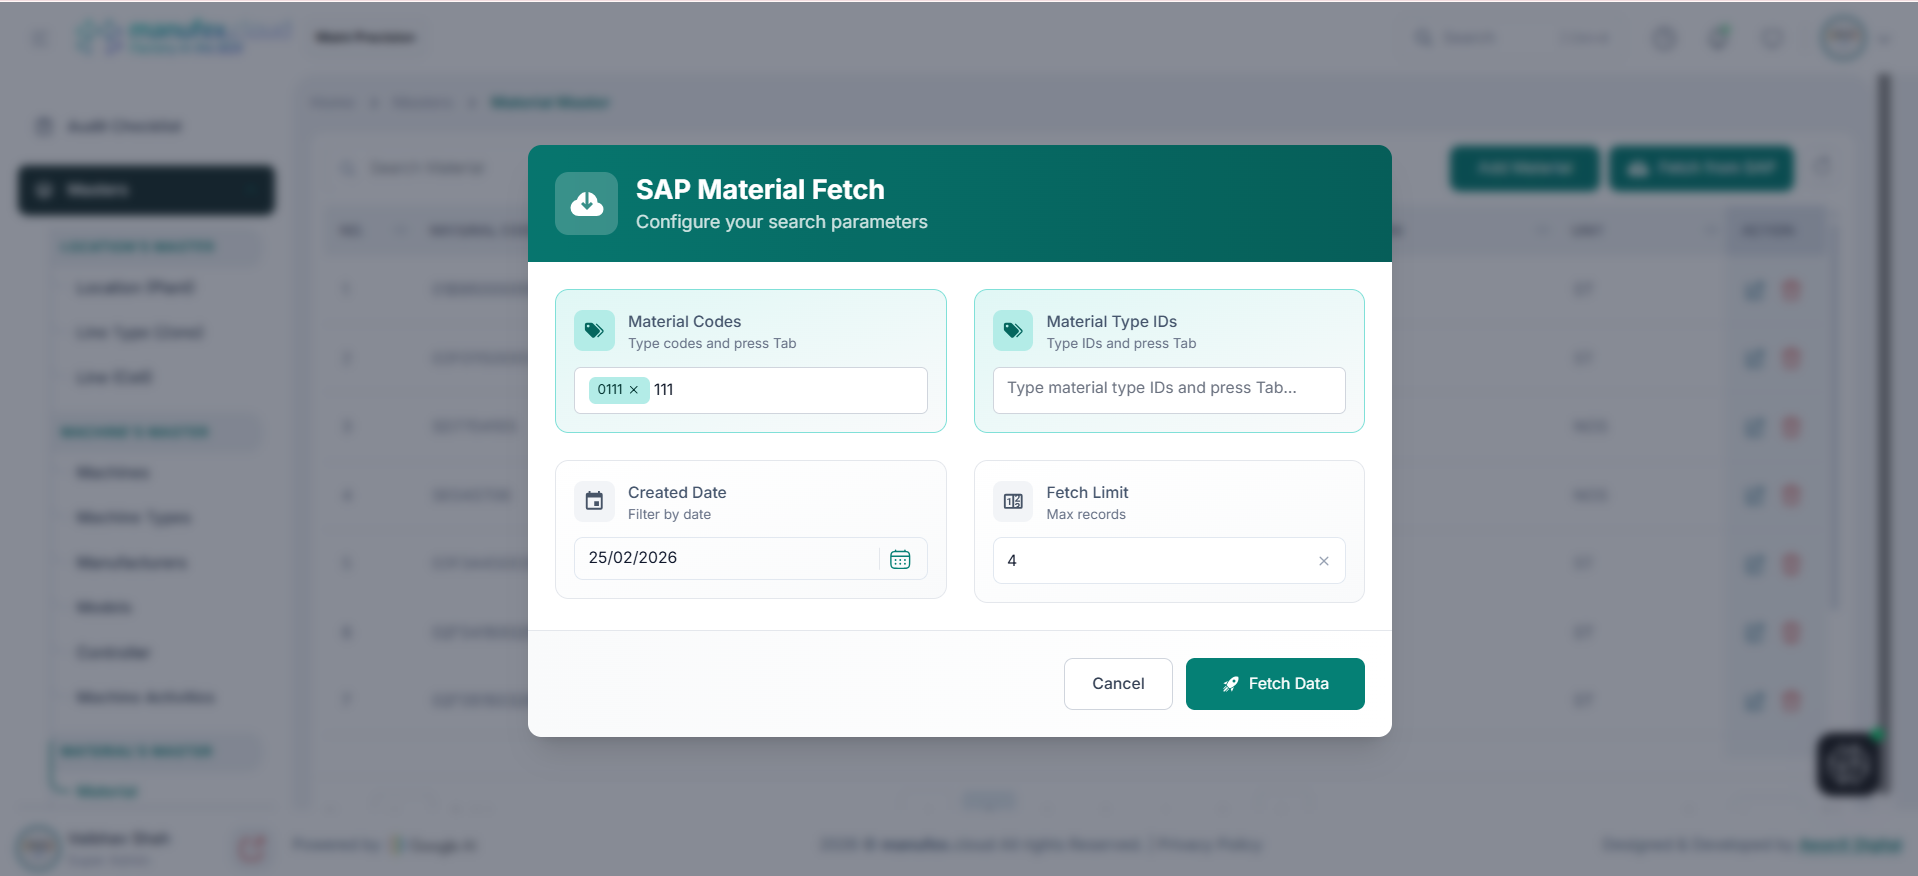The image size is (1918, 876).
Task: Clear the Fetch Limit value
Action: pos(1324,561)
